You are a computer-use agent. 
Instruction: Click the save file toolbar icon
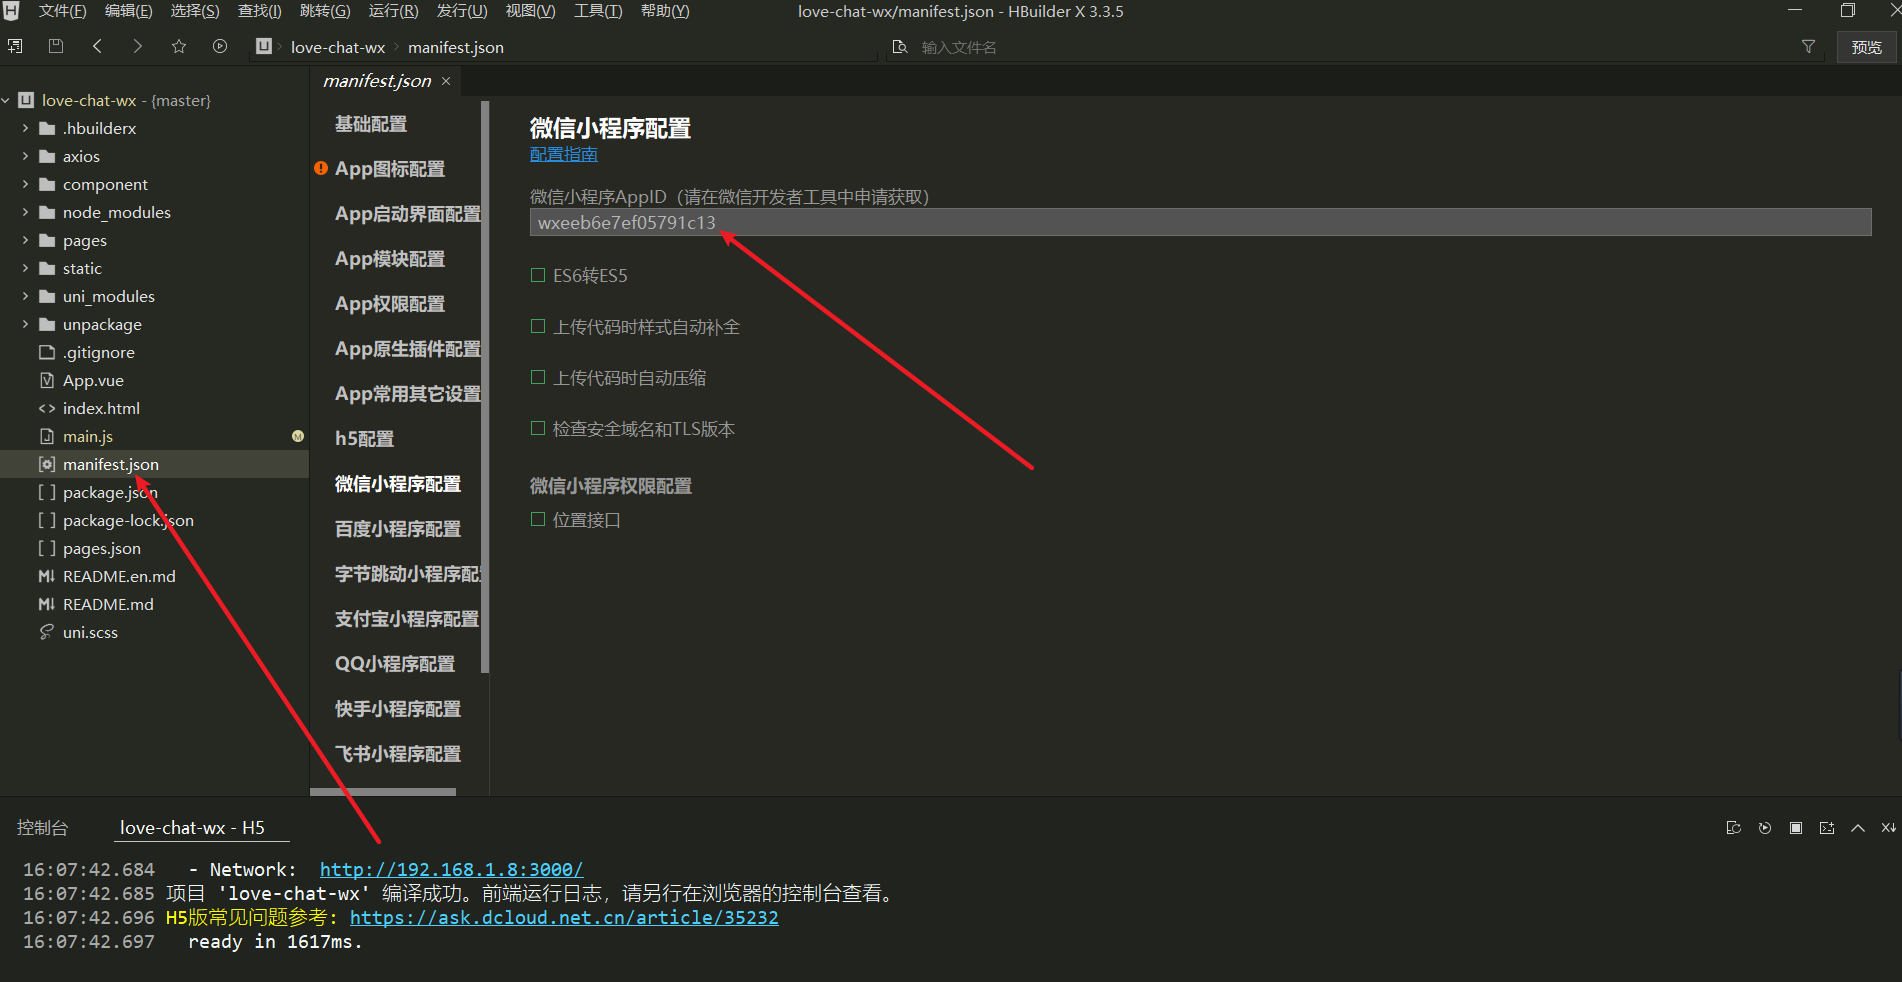coord(56,46)
